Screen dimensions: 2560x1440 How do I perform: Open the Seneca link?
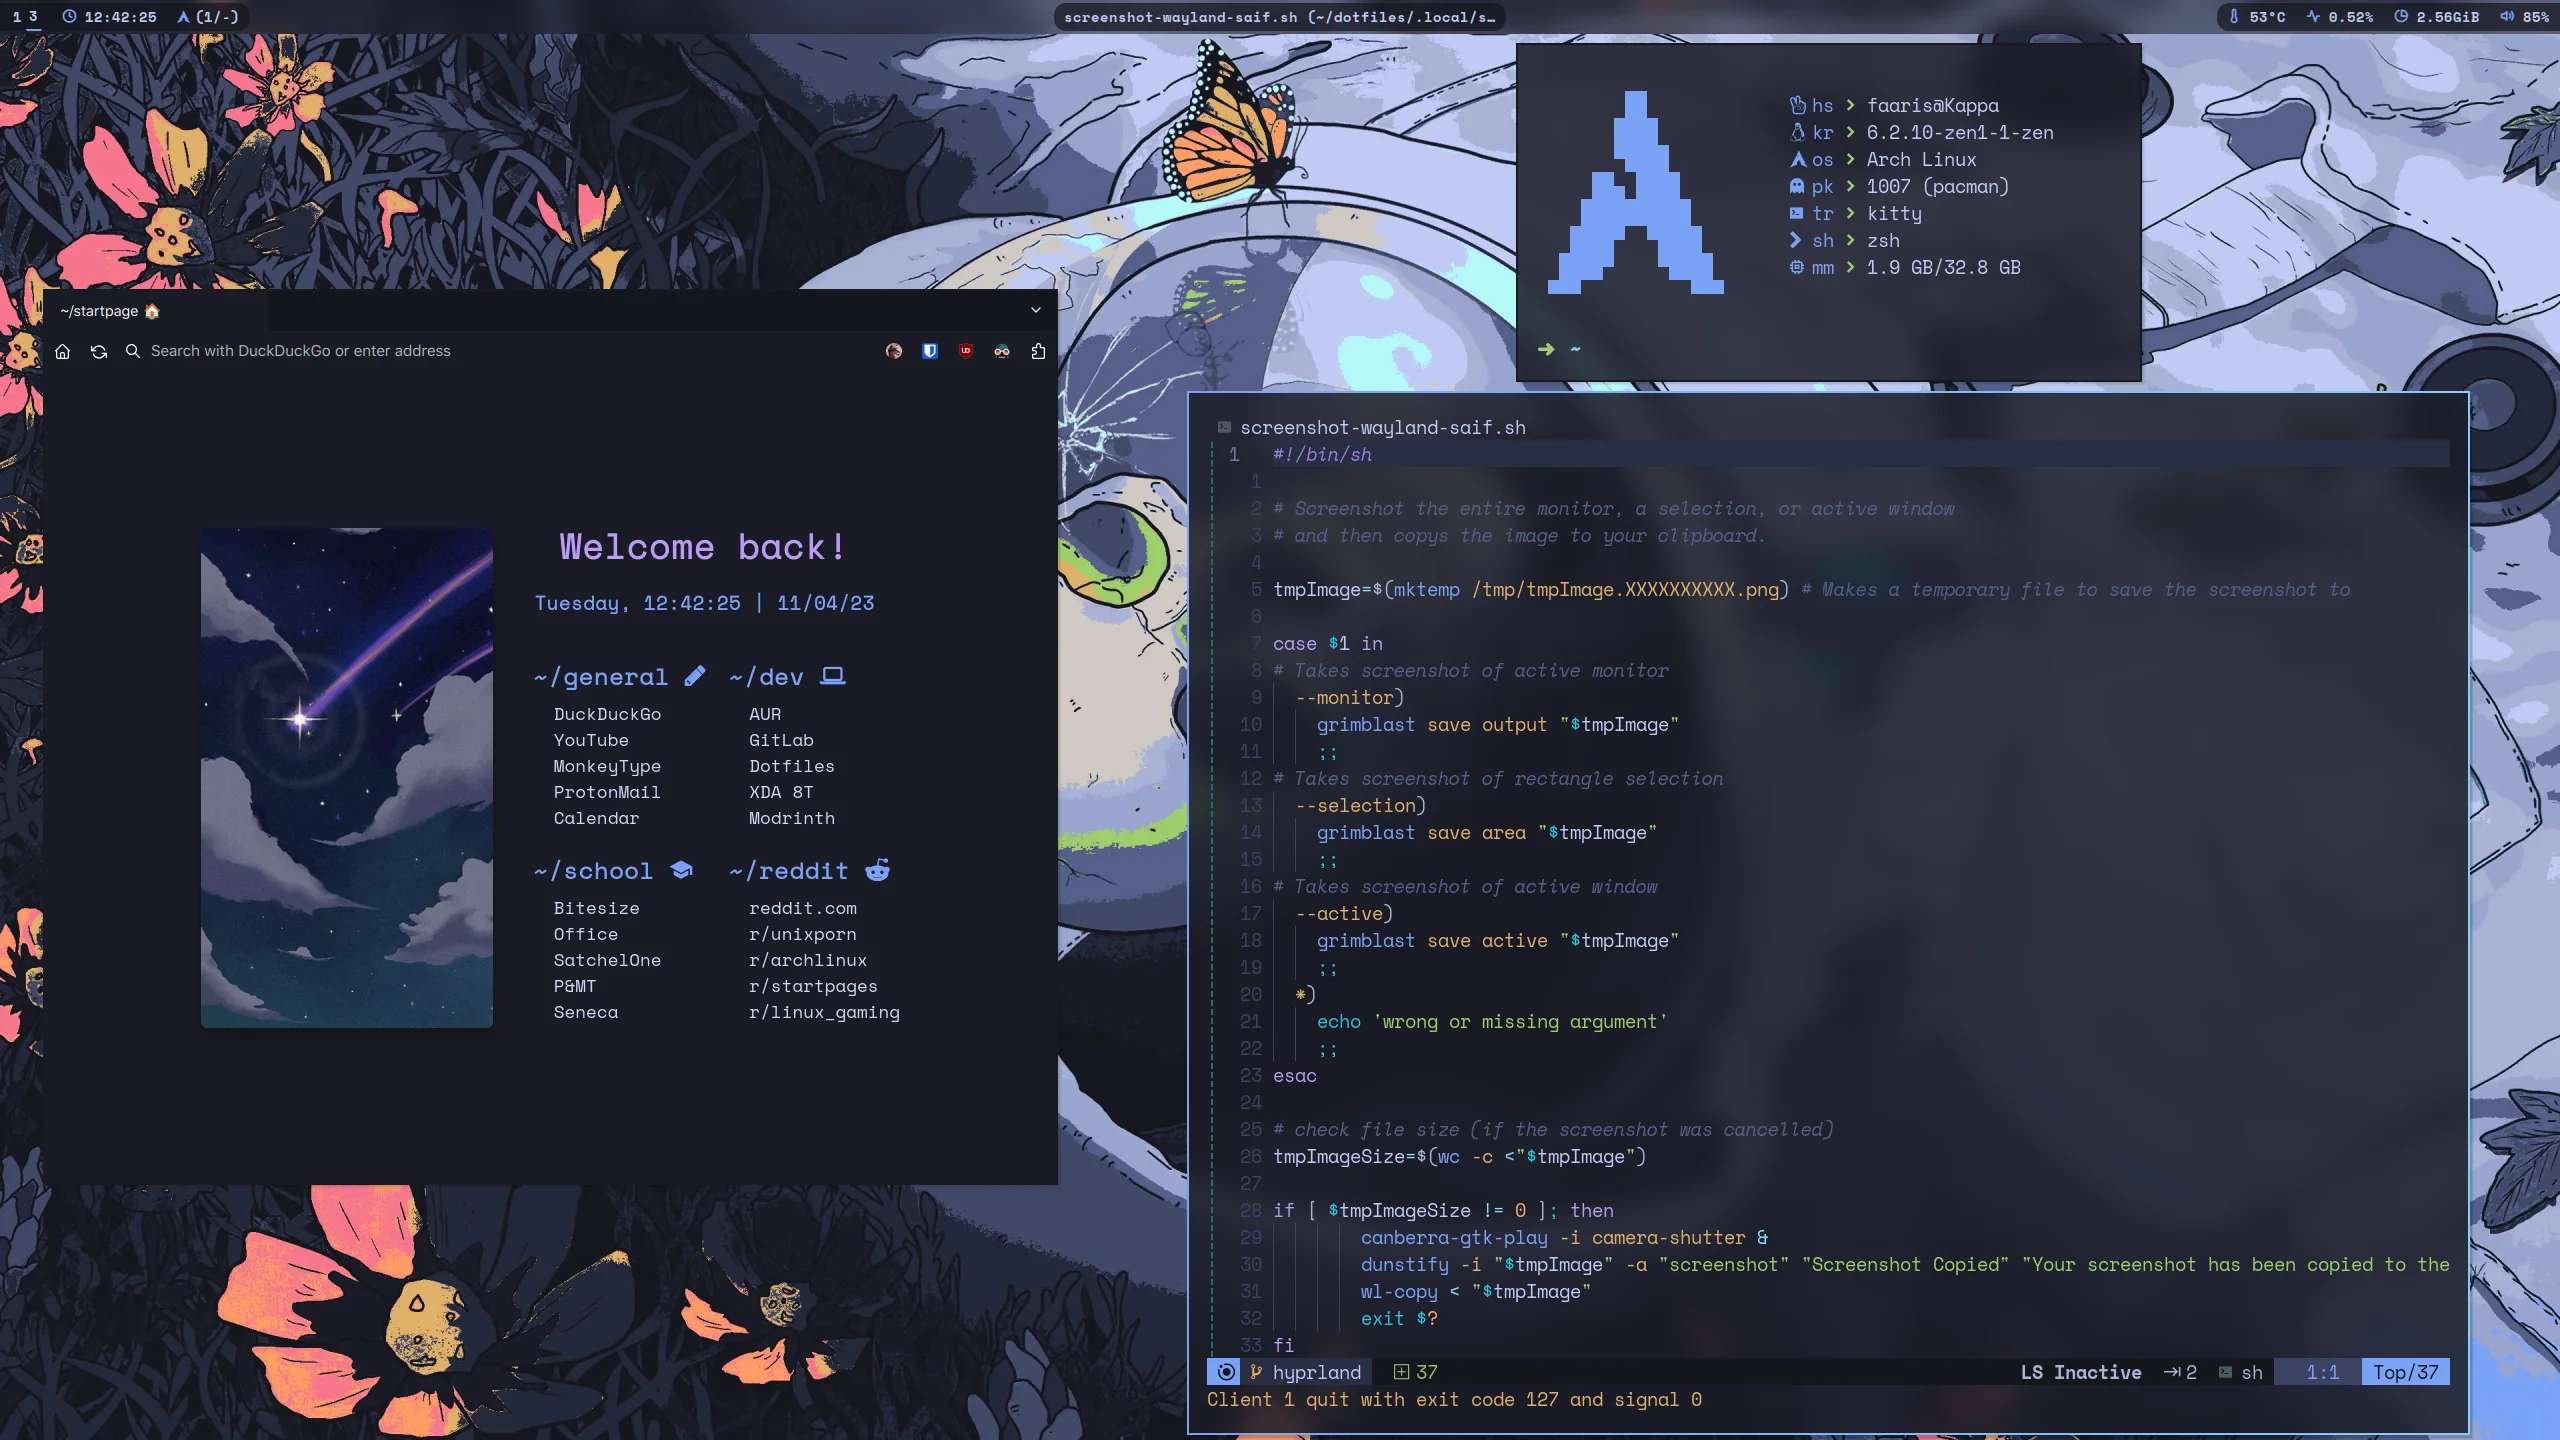tap(586, 1012)
